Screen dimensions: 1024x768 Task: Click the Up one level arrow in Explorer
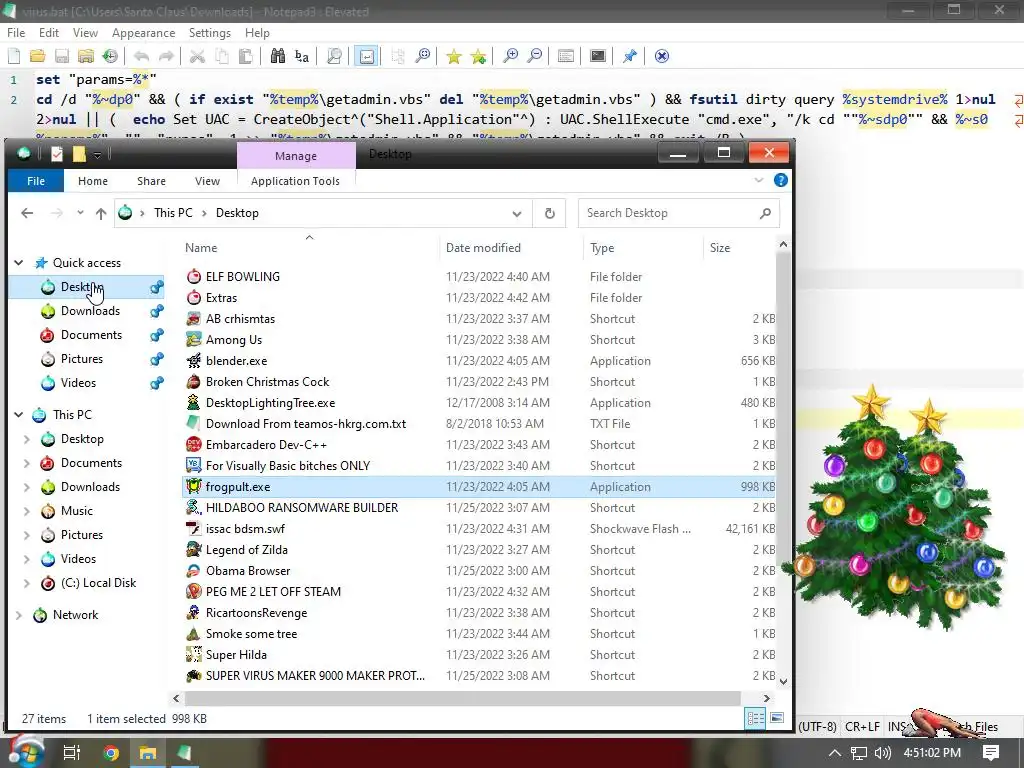(101, 213)
